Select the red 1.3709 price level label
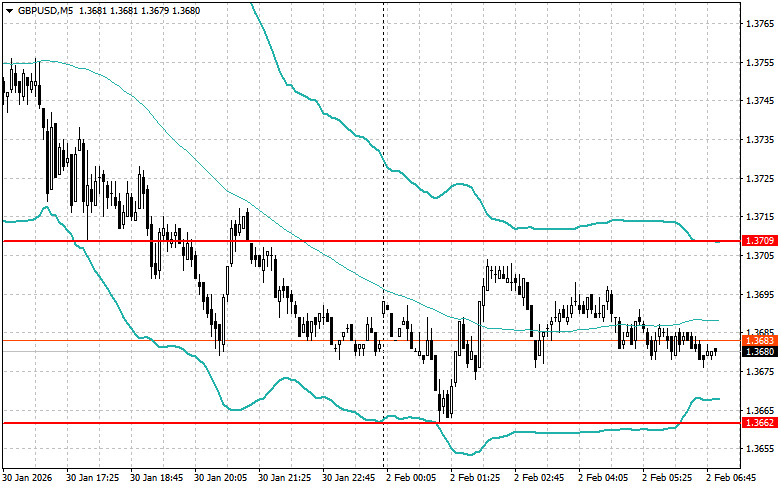This screenshot has width=781, height=489. click(x=760, y=241)
